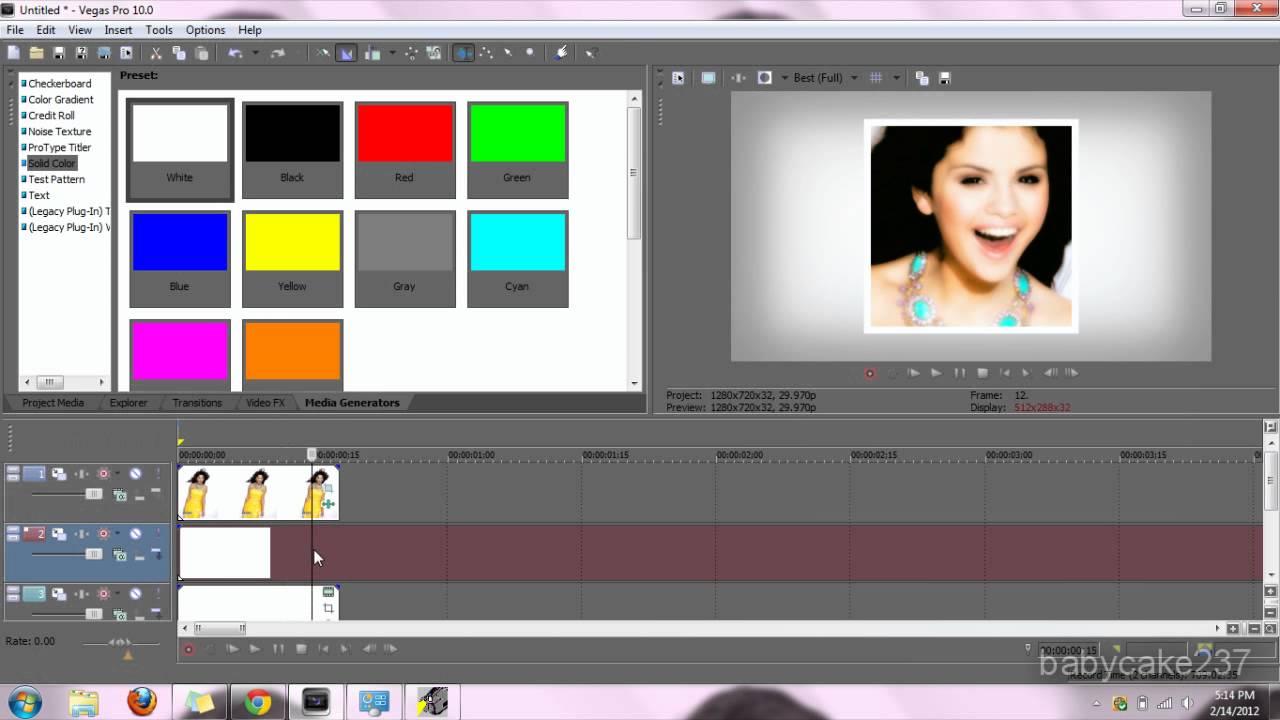
Task: Toggle Enable Snapping toolbar button
Action: click(x=323, y=53)
